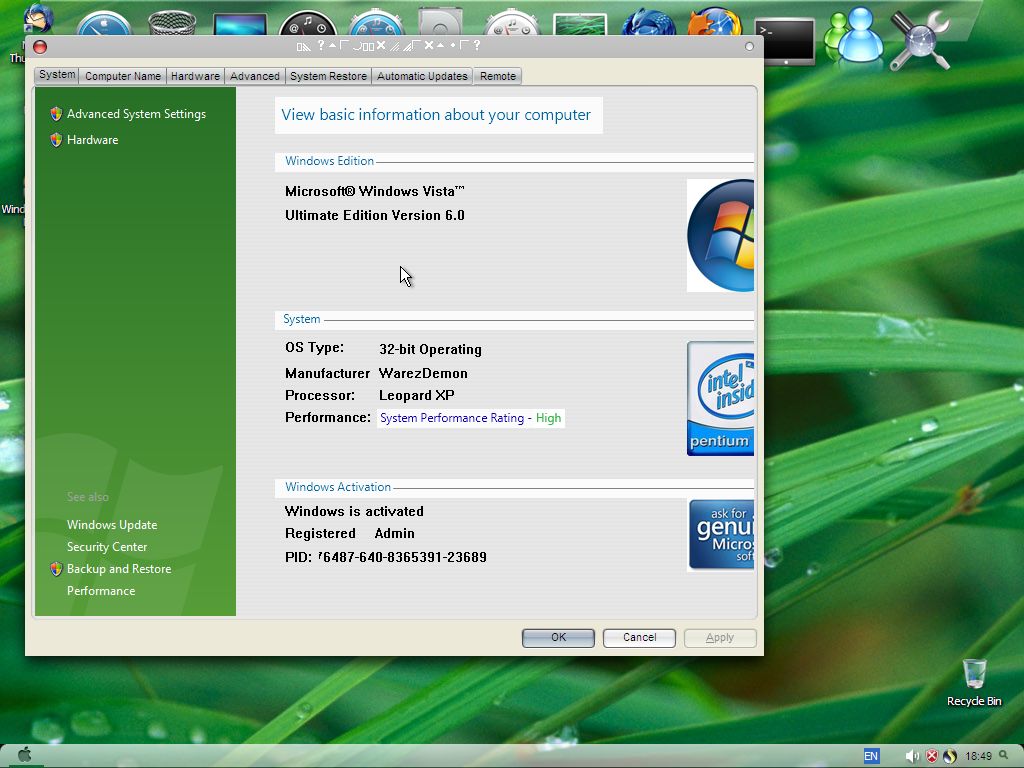
Task: Click the Ultimate Edition Version 6.0 text
Action: 375,216
